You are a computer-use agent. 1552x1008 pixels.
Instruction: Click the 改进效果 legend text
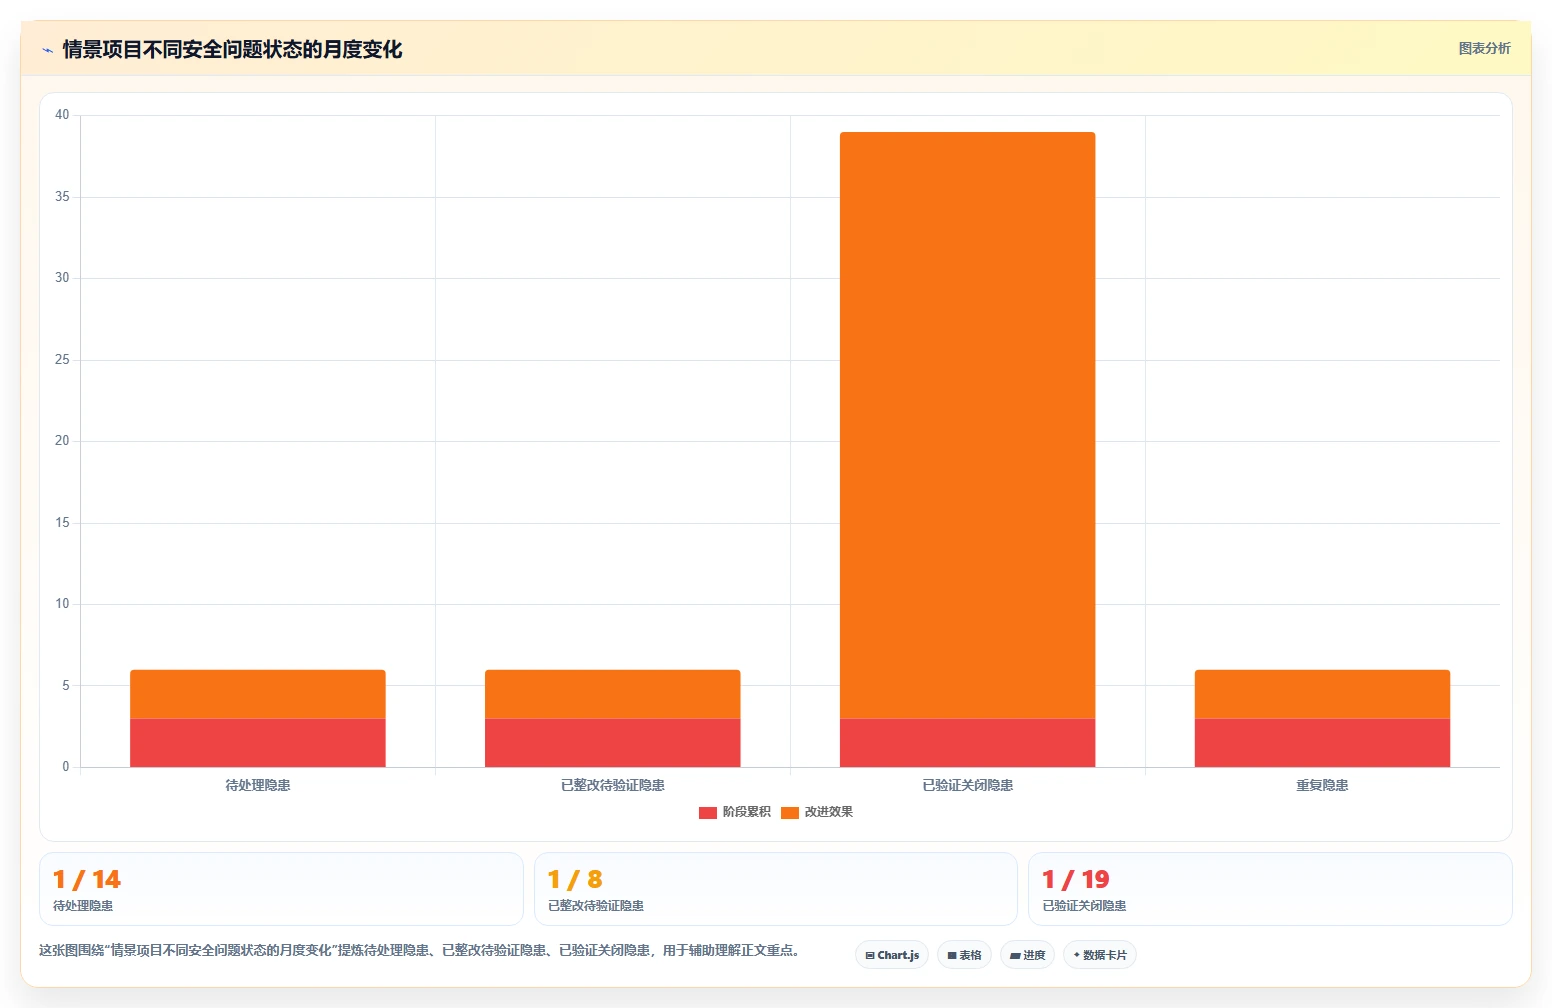click(829, 812)
